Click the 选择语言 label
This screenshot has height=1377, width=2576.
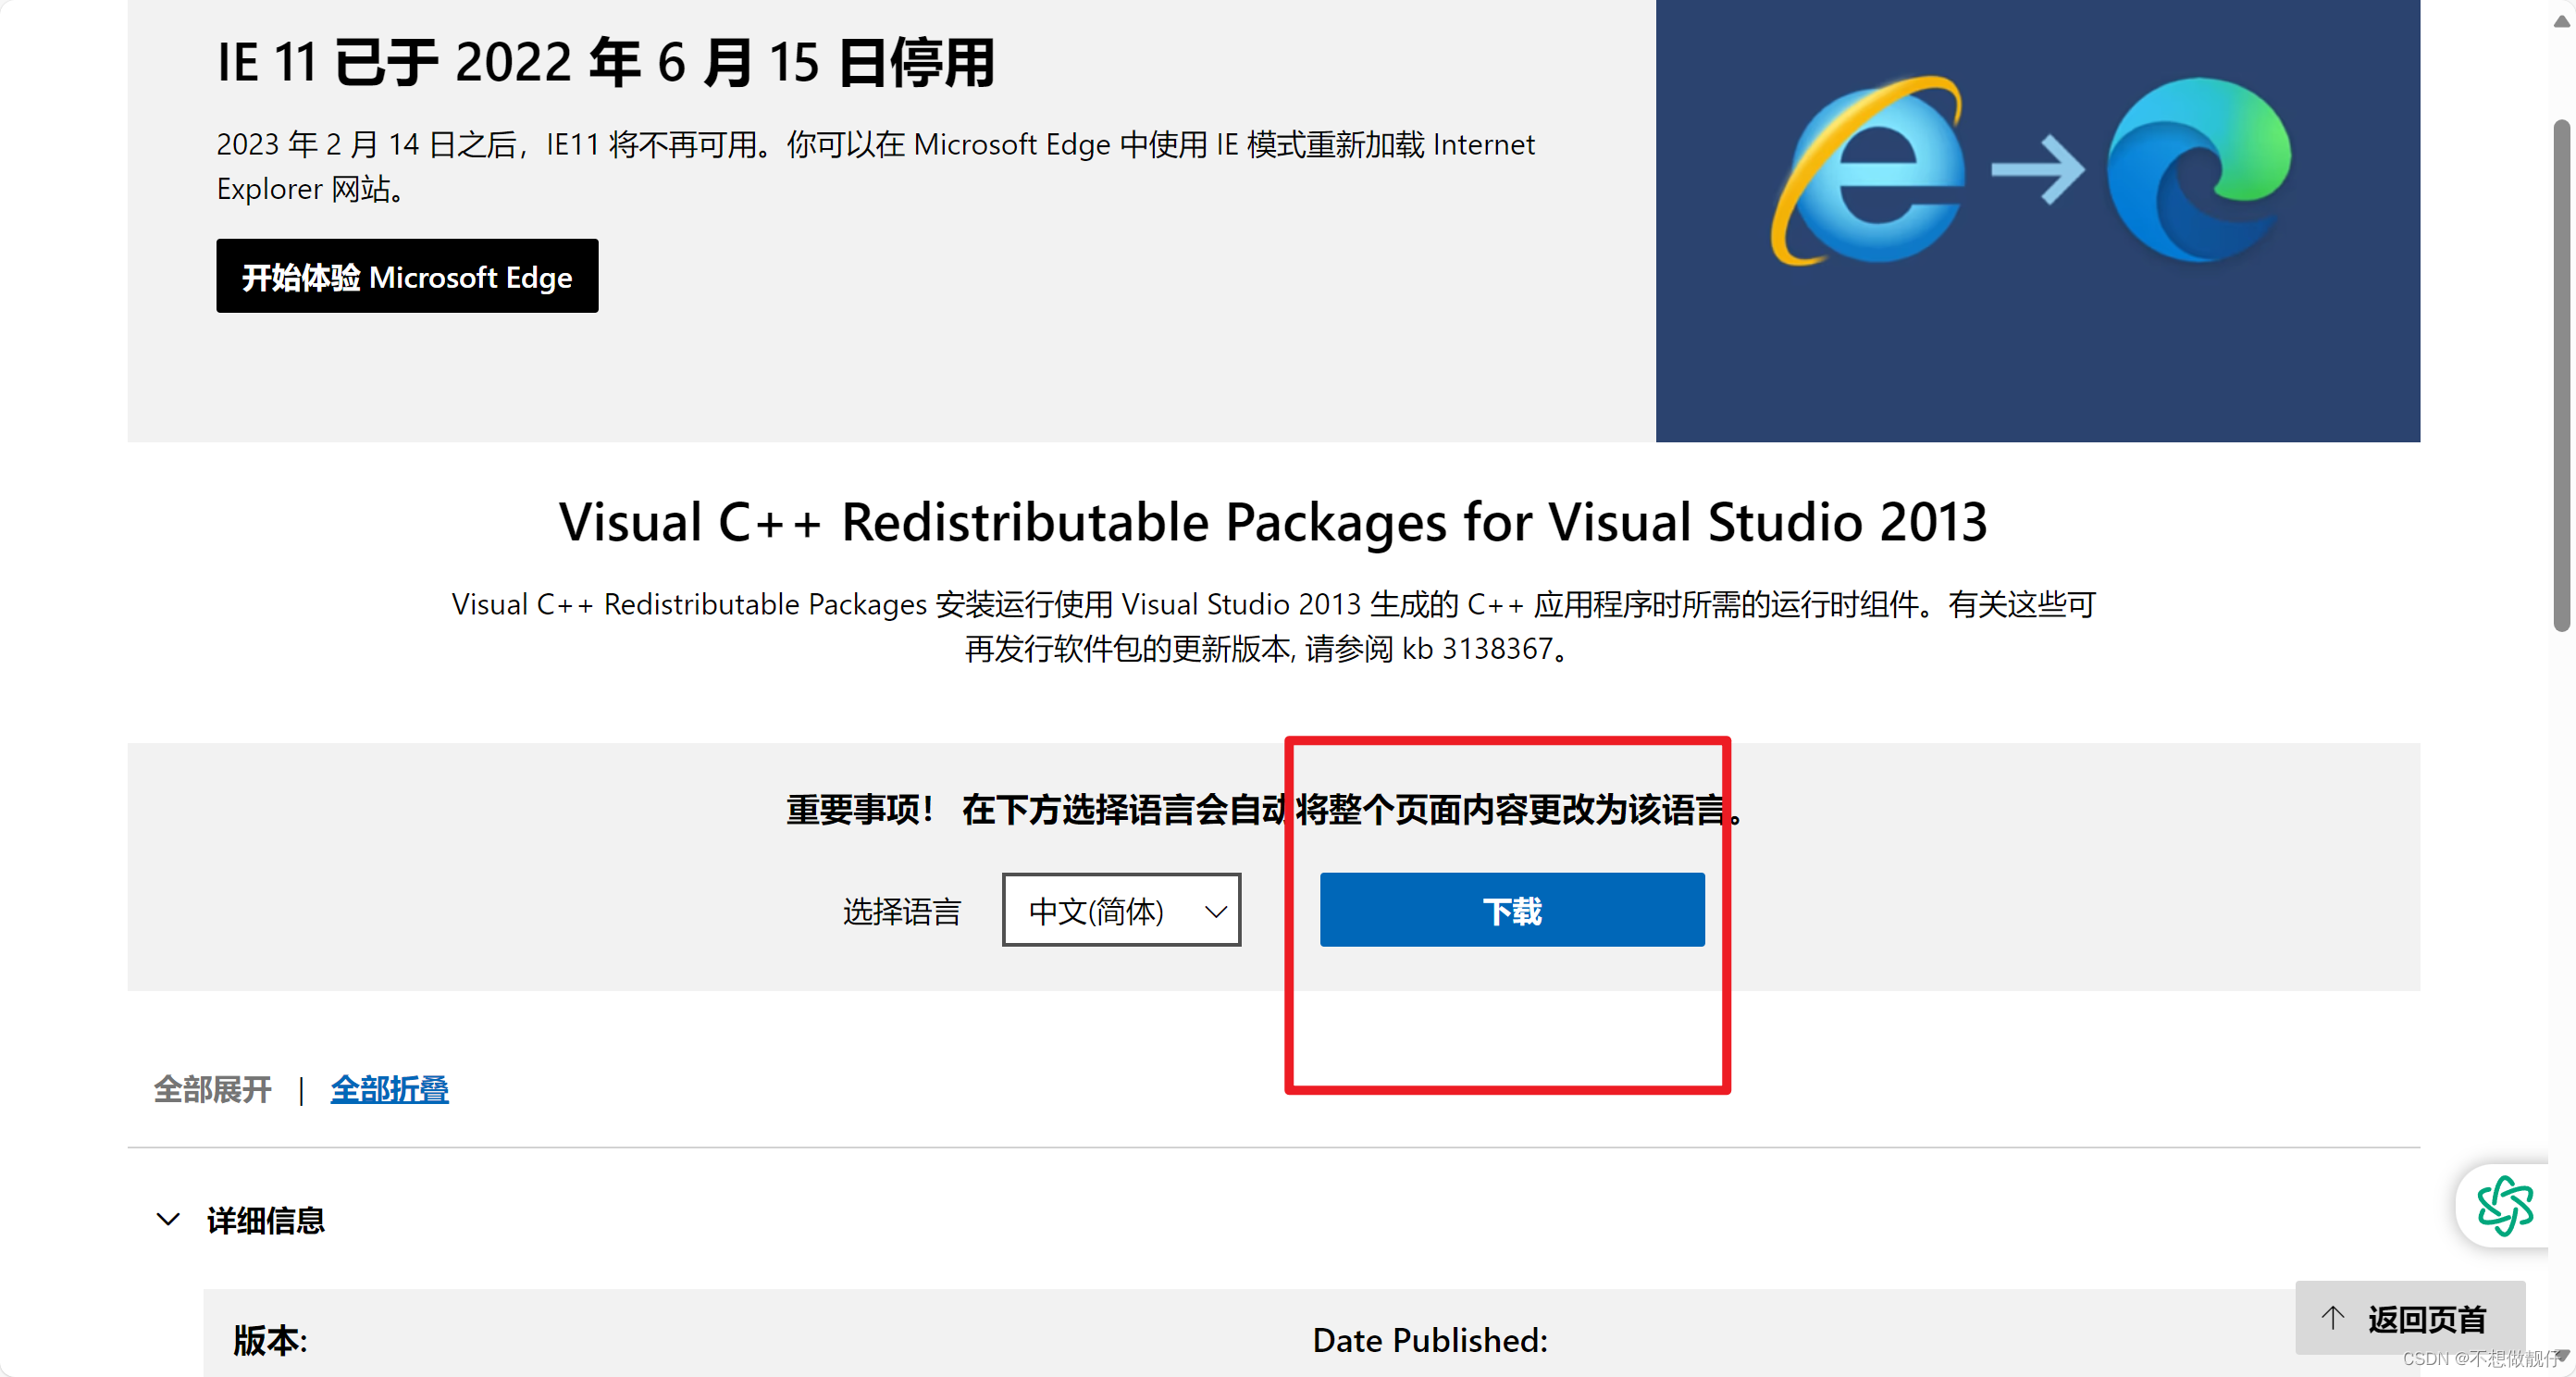pos(902,911)
